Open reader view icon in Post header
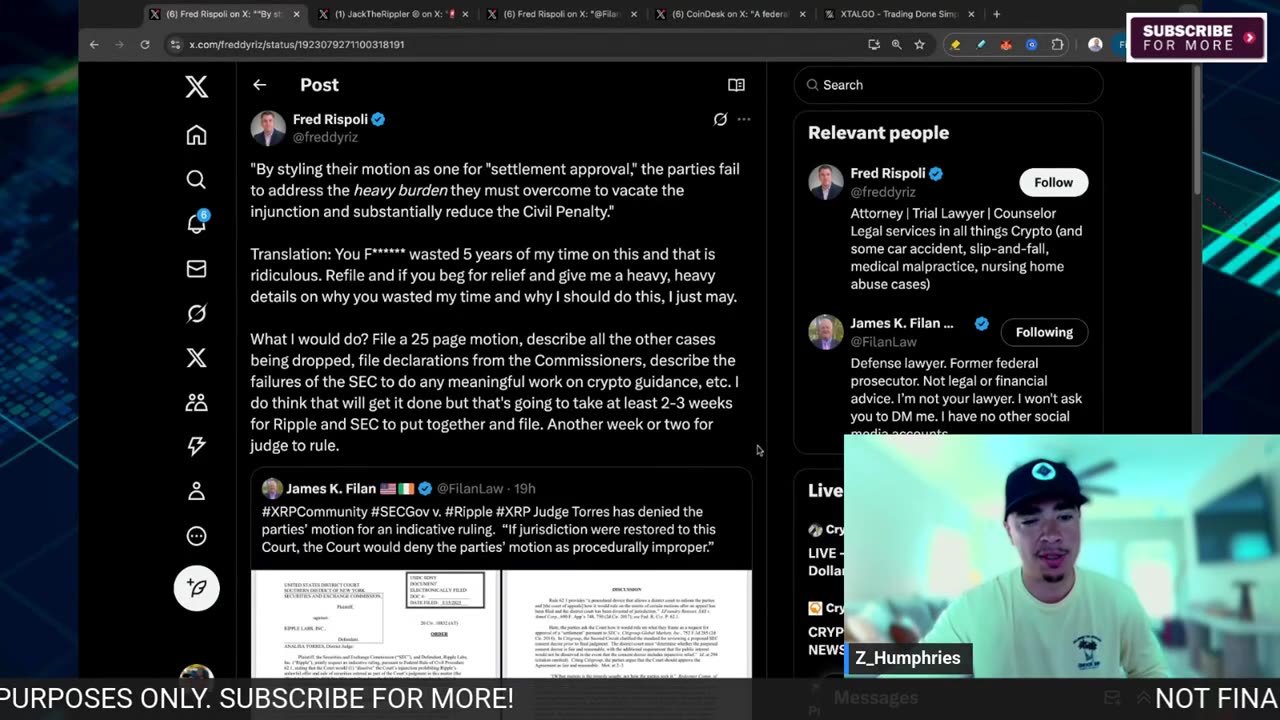Image resolution: width=1280 pixels, height=720 pixels. click(x=736, y=85)
